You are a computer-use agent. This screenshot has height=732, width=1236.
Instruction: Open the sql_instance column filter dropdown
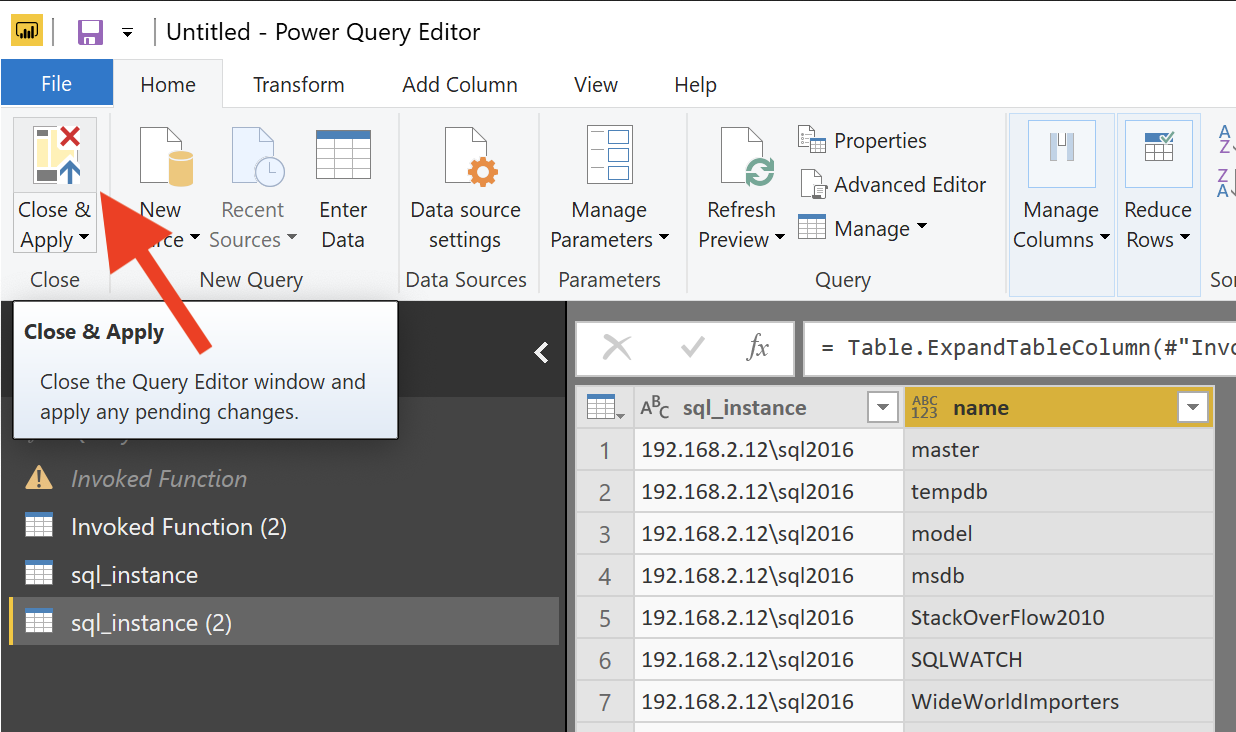click(x=882, y=407)
